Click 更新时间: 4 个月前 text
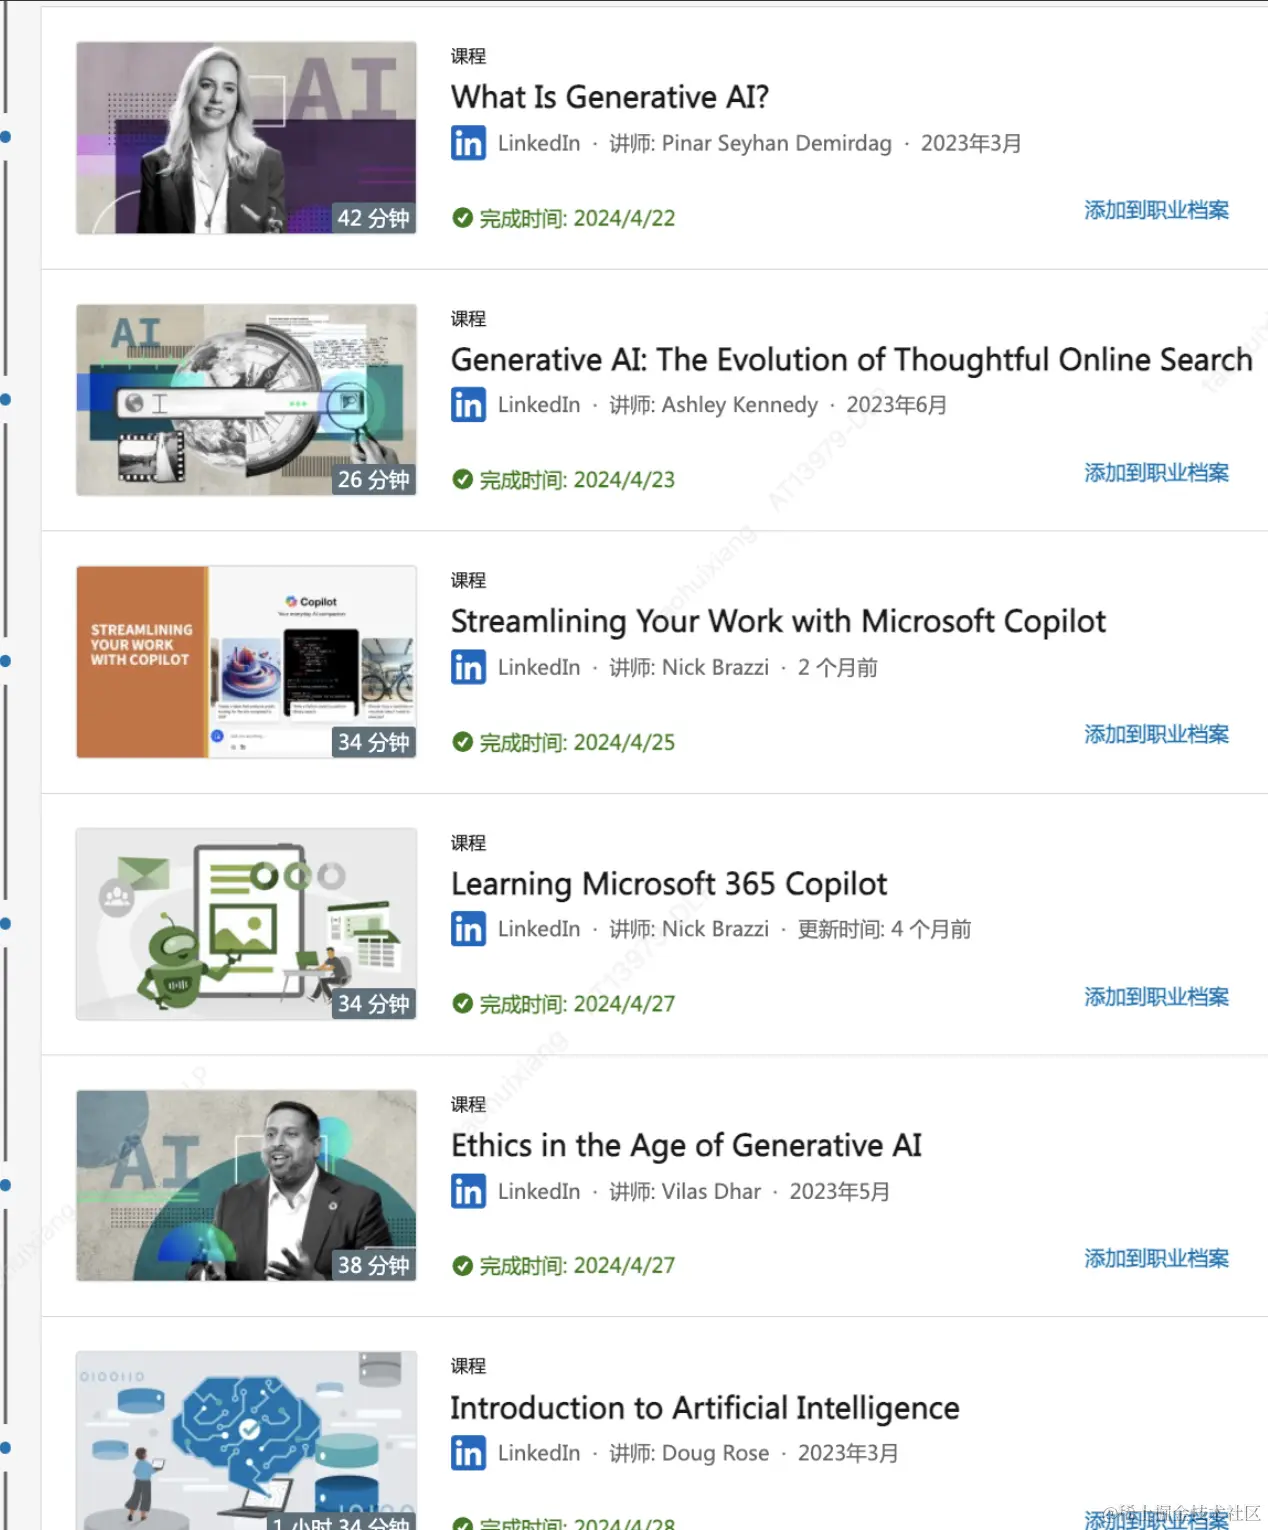 (884, 929)
